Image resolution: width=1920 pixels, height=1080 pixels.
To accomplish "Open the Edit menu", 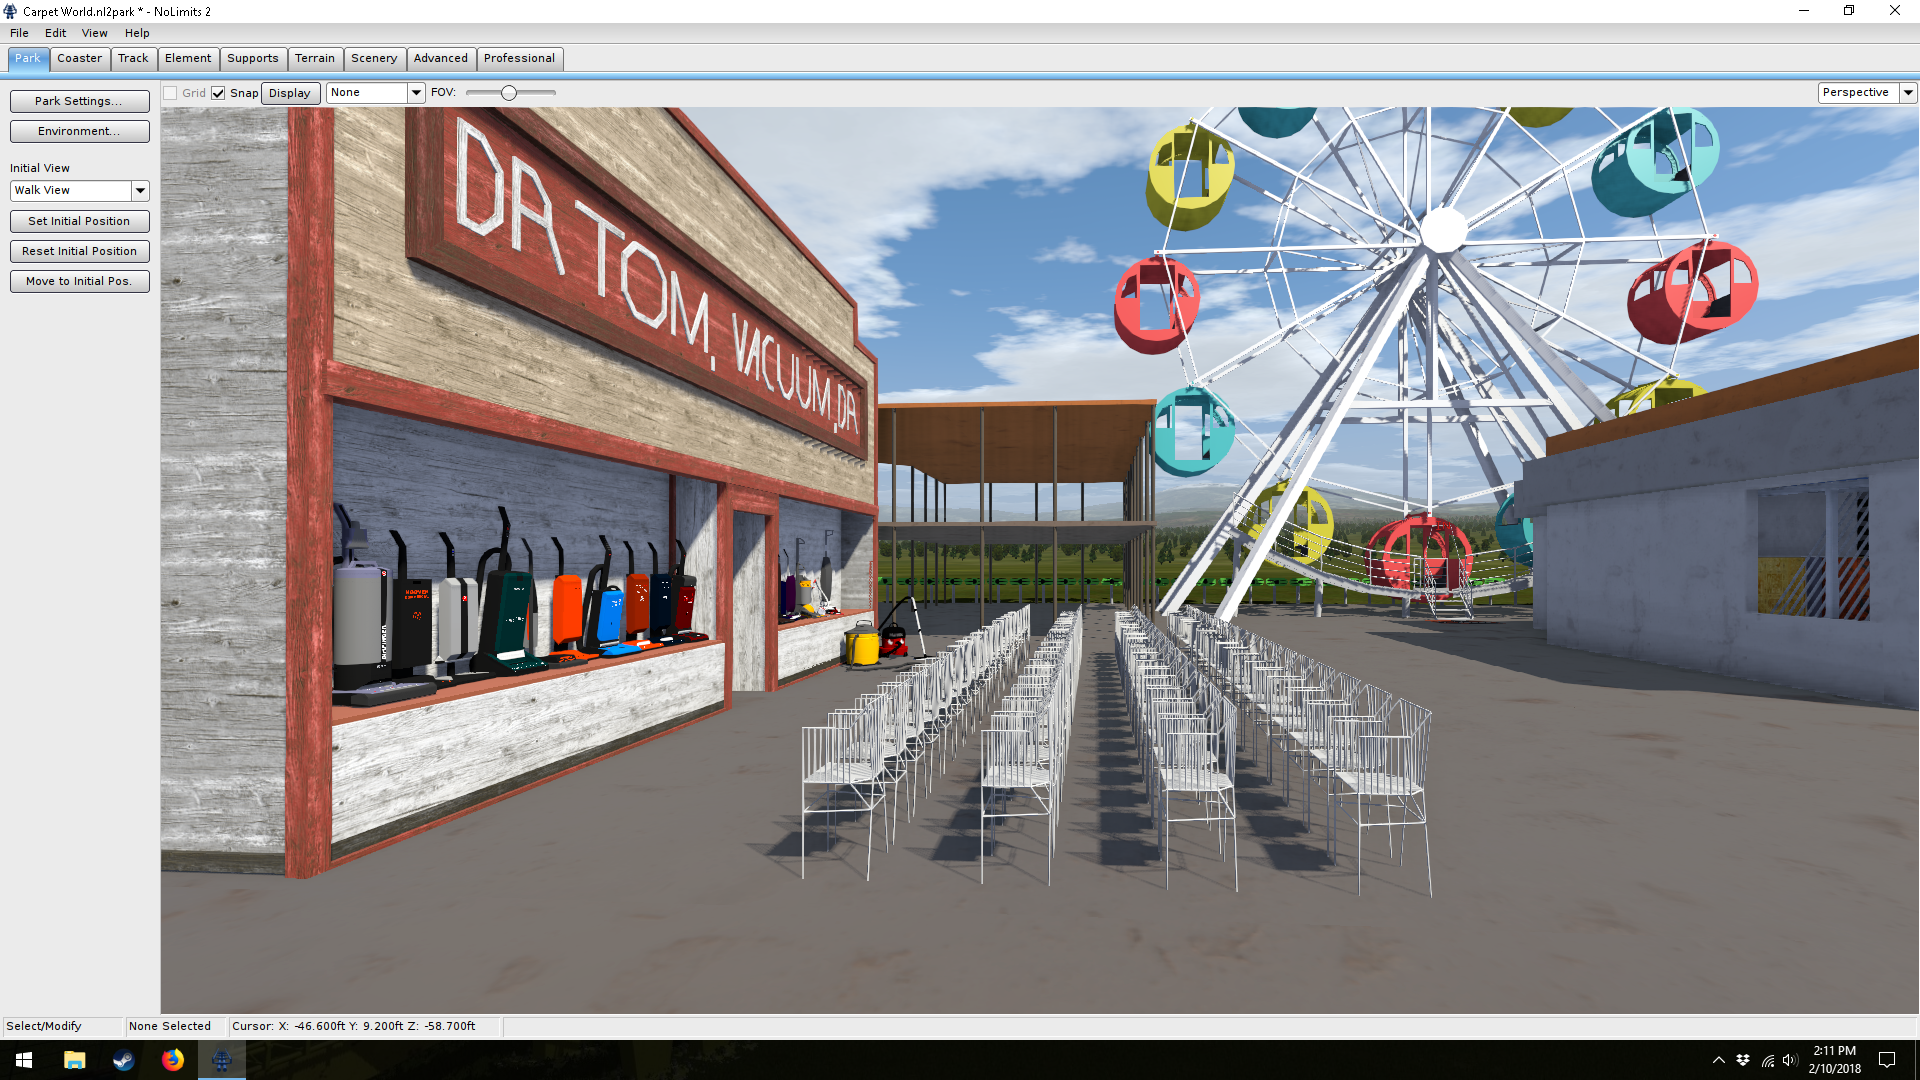I will pos(55,33).
